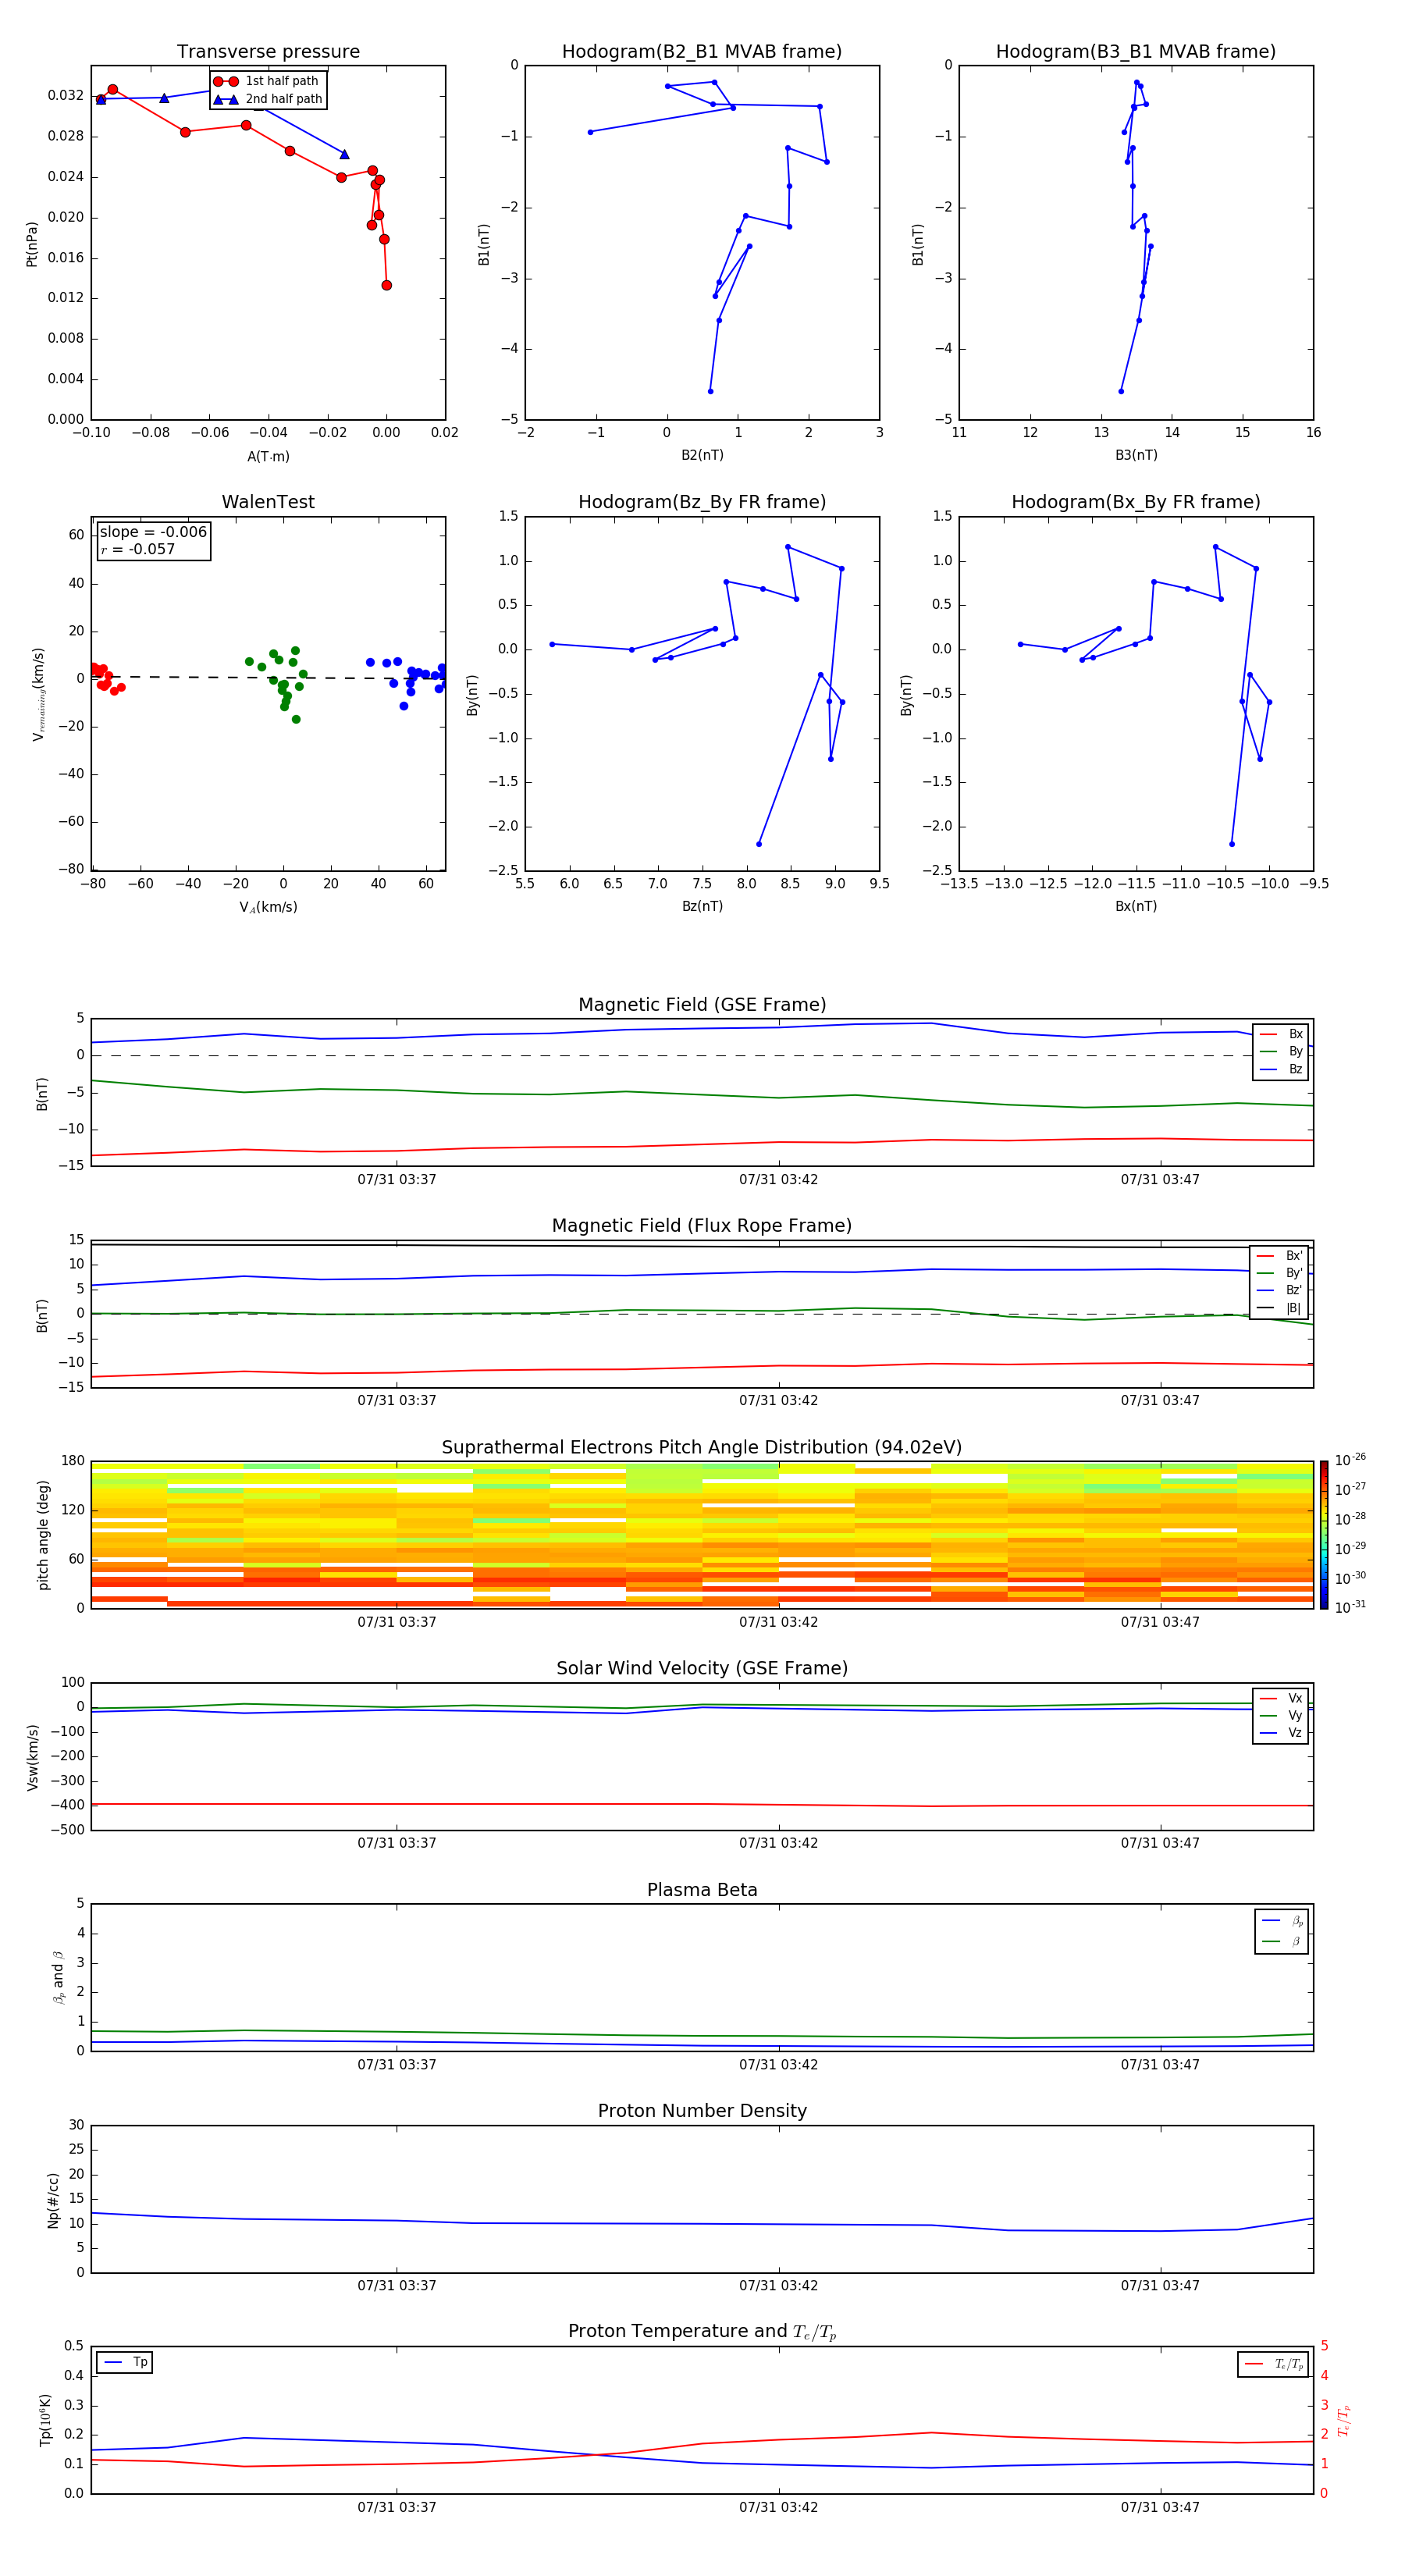Click the 'Hodogram(Bz_By FR frame)' title
The image size is (1405, 2576).
[x=702, y=501]
